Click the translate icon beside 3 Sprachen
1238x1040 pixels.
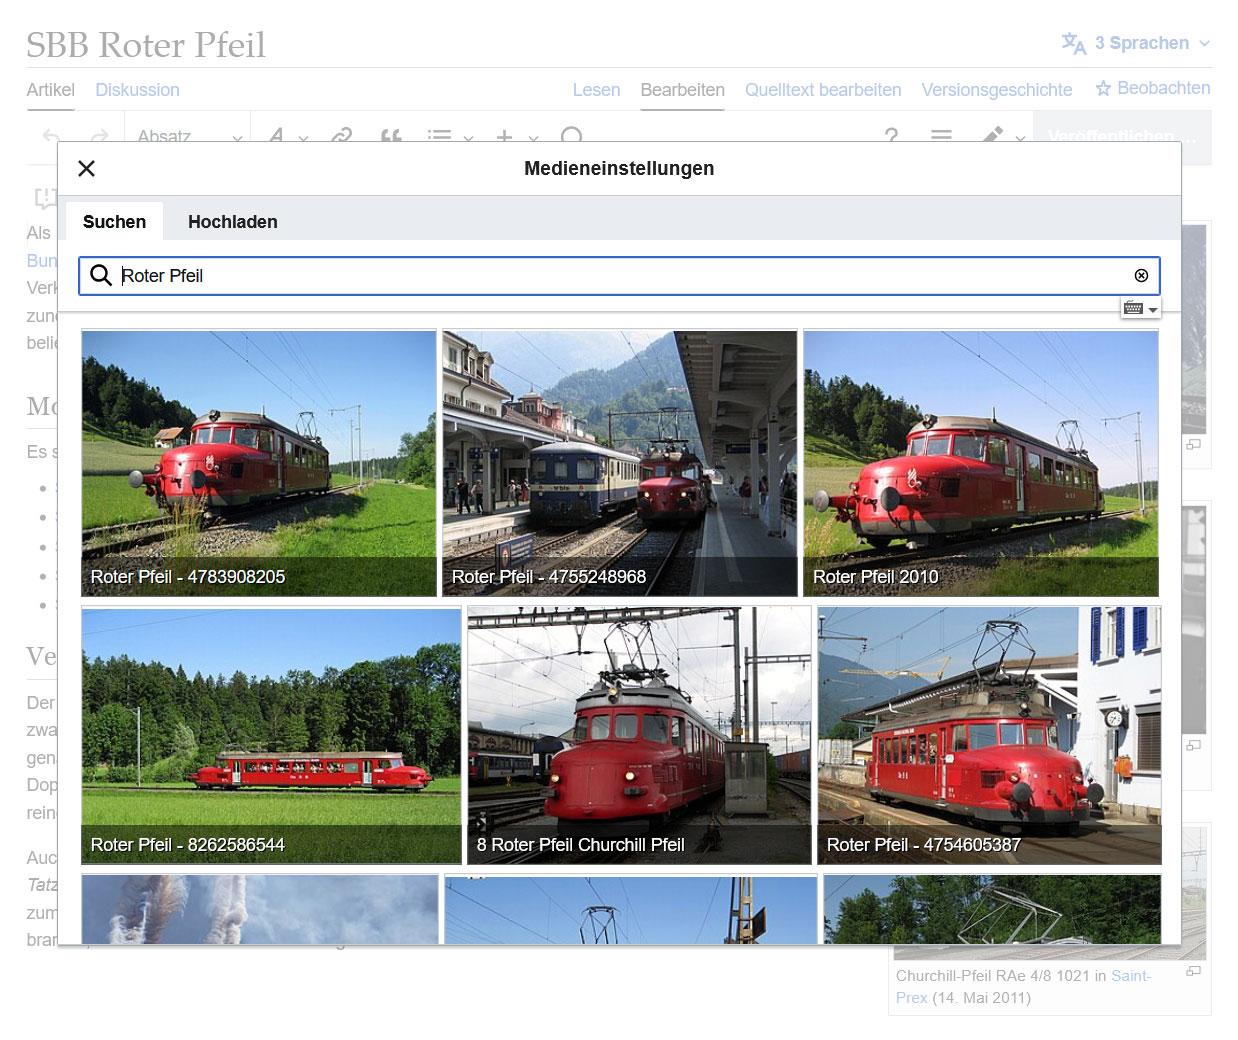(x=1074, y=43)
